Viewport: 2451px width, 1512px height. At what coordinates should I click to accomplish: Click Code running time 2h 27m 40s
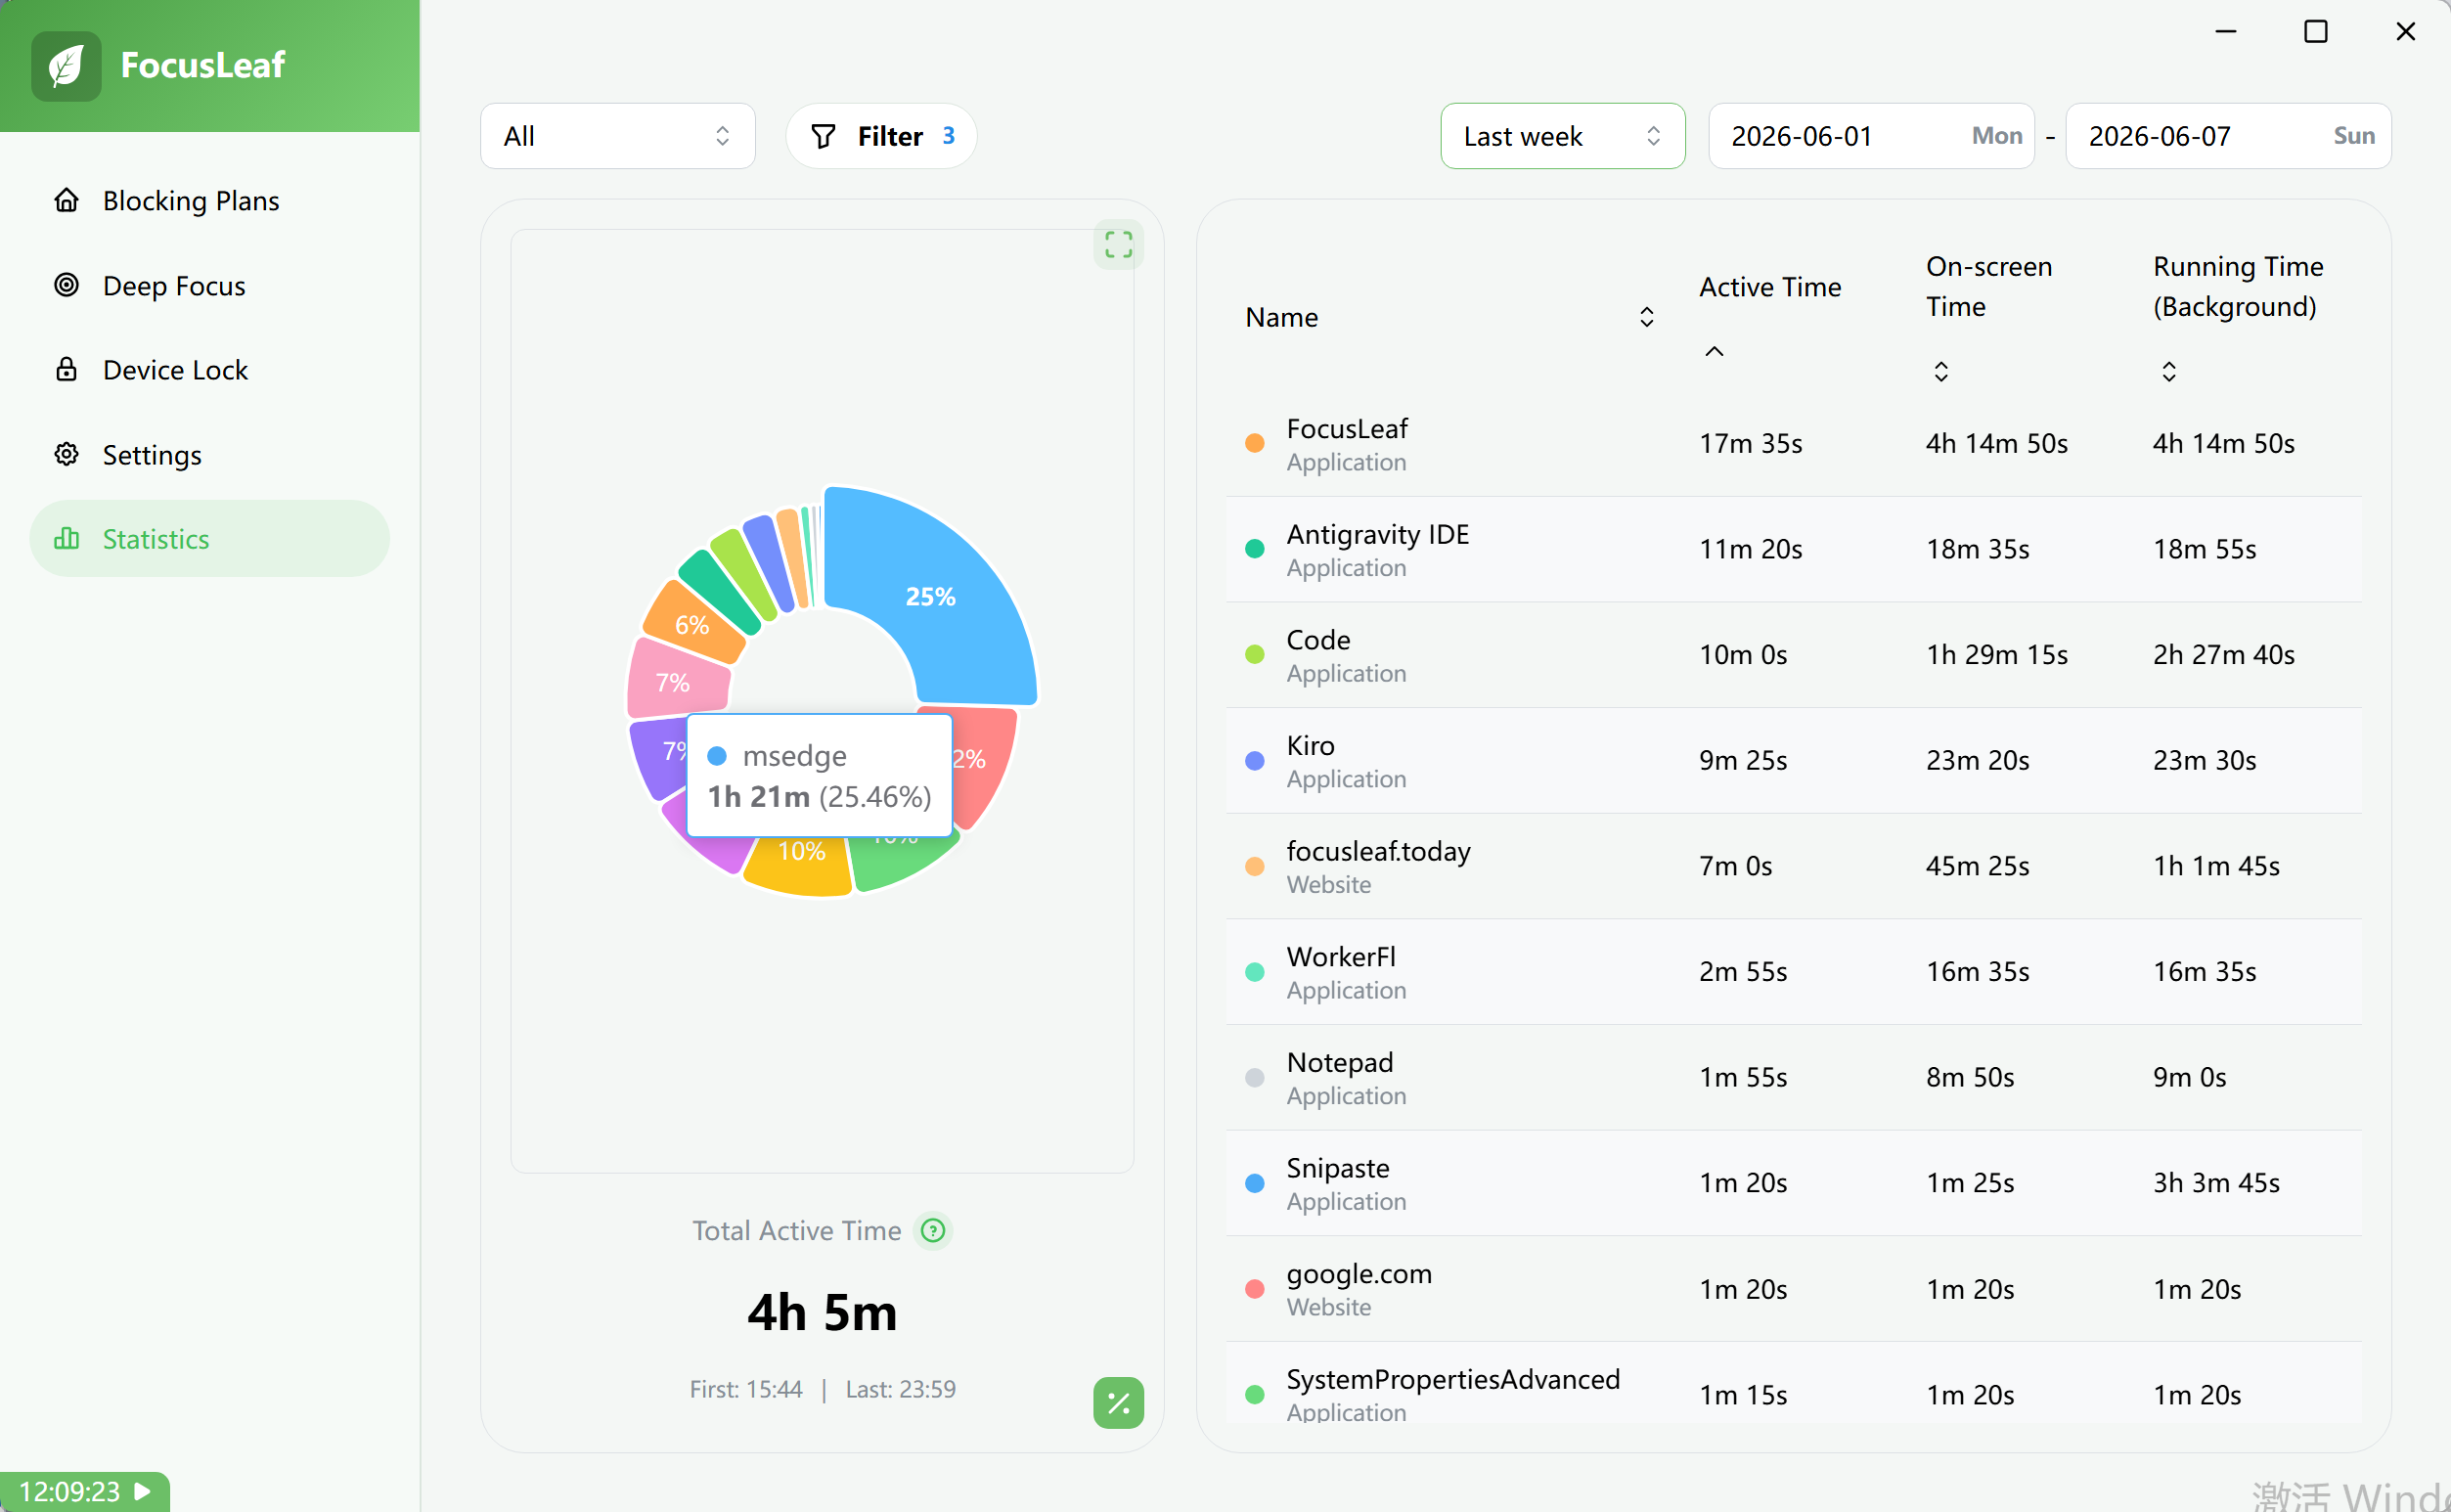[x=2223, y=655]
